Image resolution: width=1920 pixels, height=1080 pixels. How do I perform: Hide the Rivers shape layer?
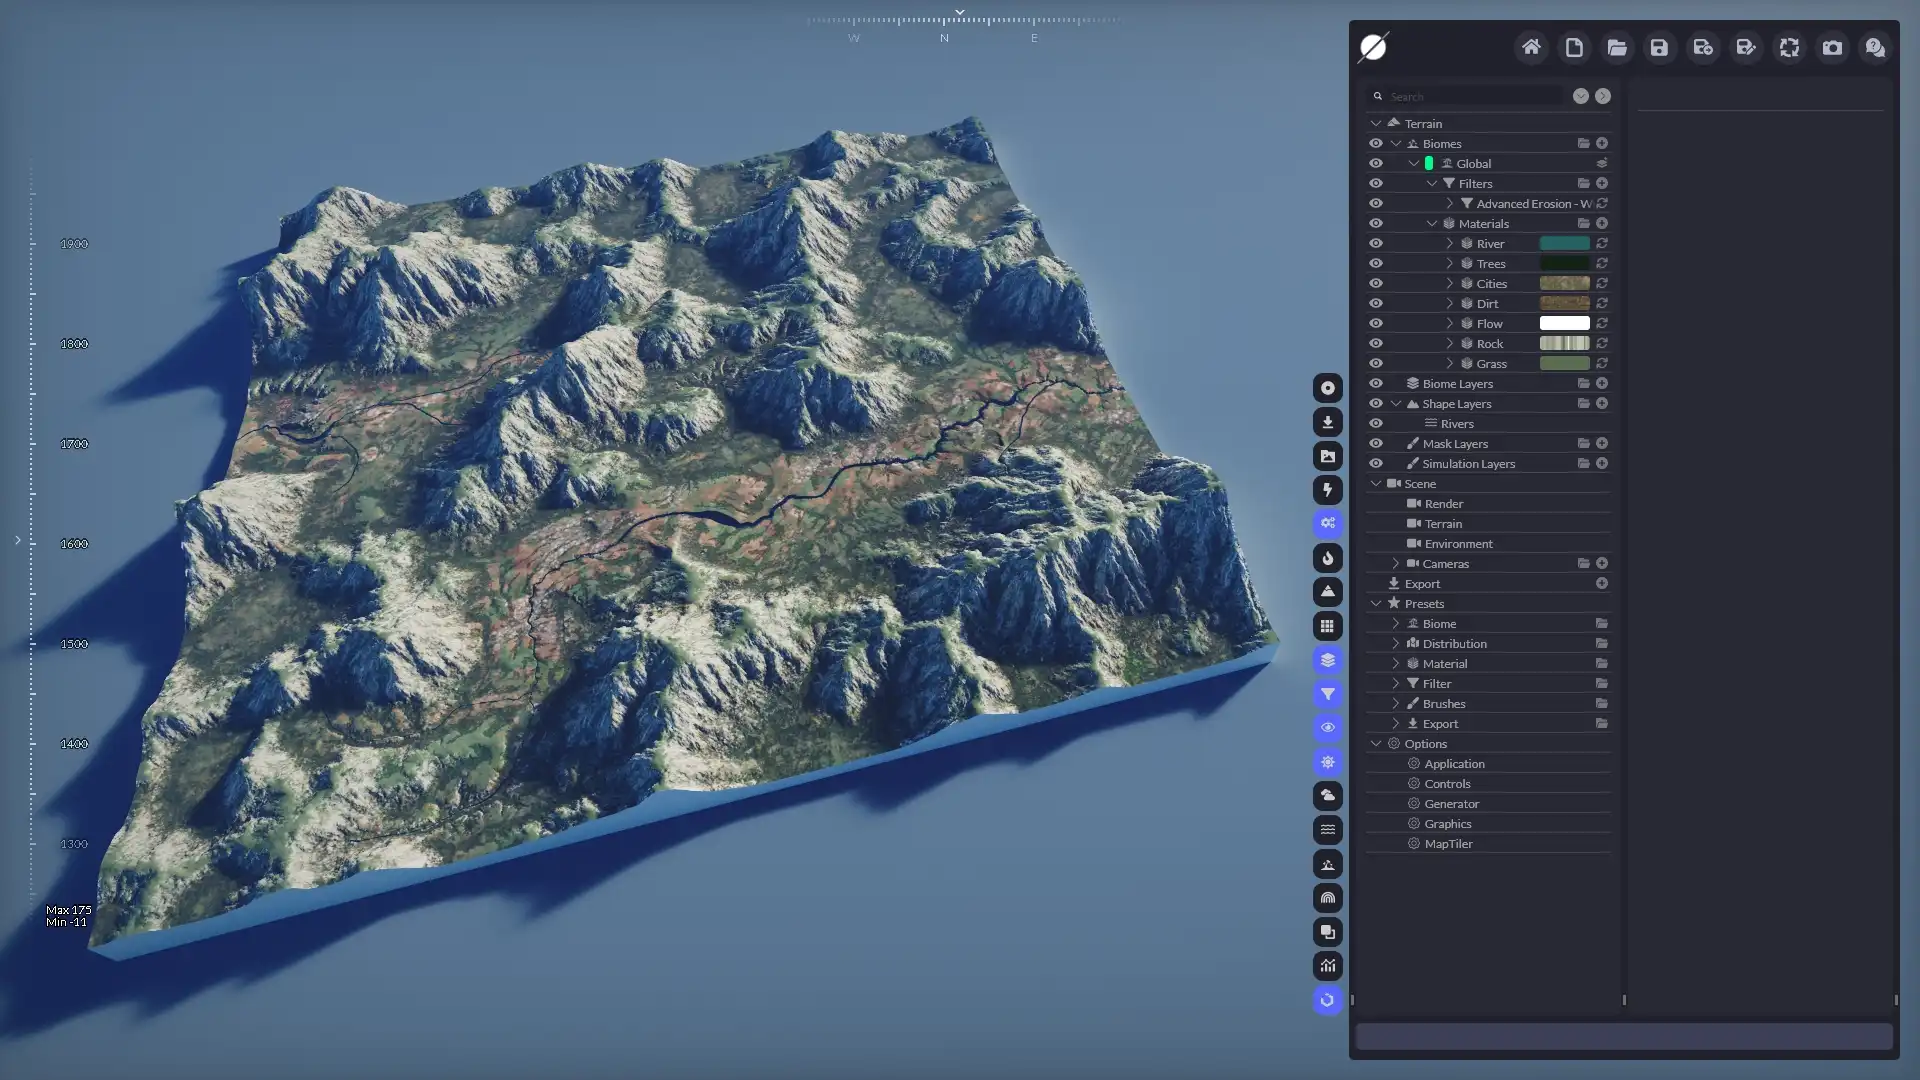1377,423
